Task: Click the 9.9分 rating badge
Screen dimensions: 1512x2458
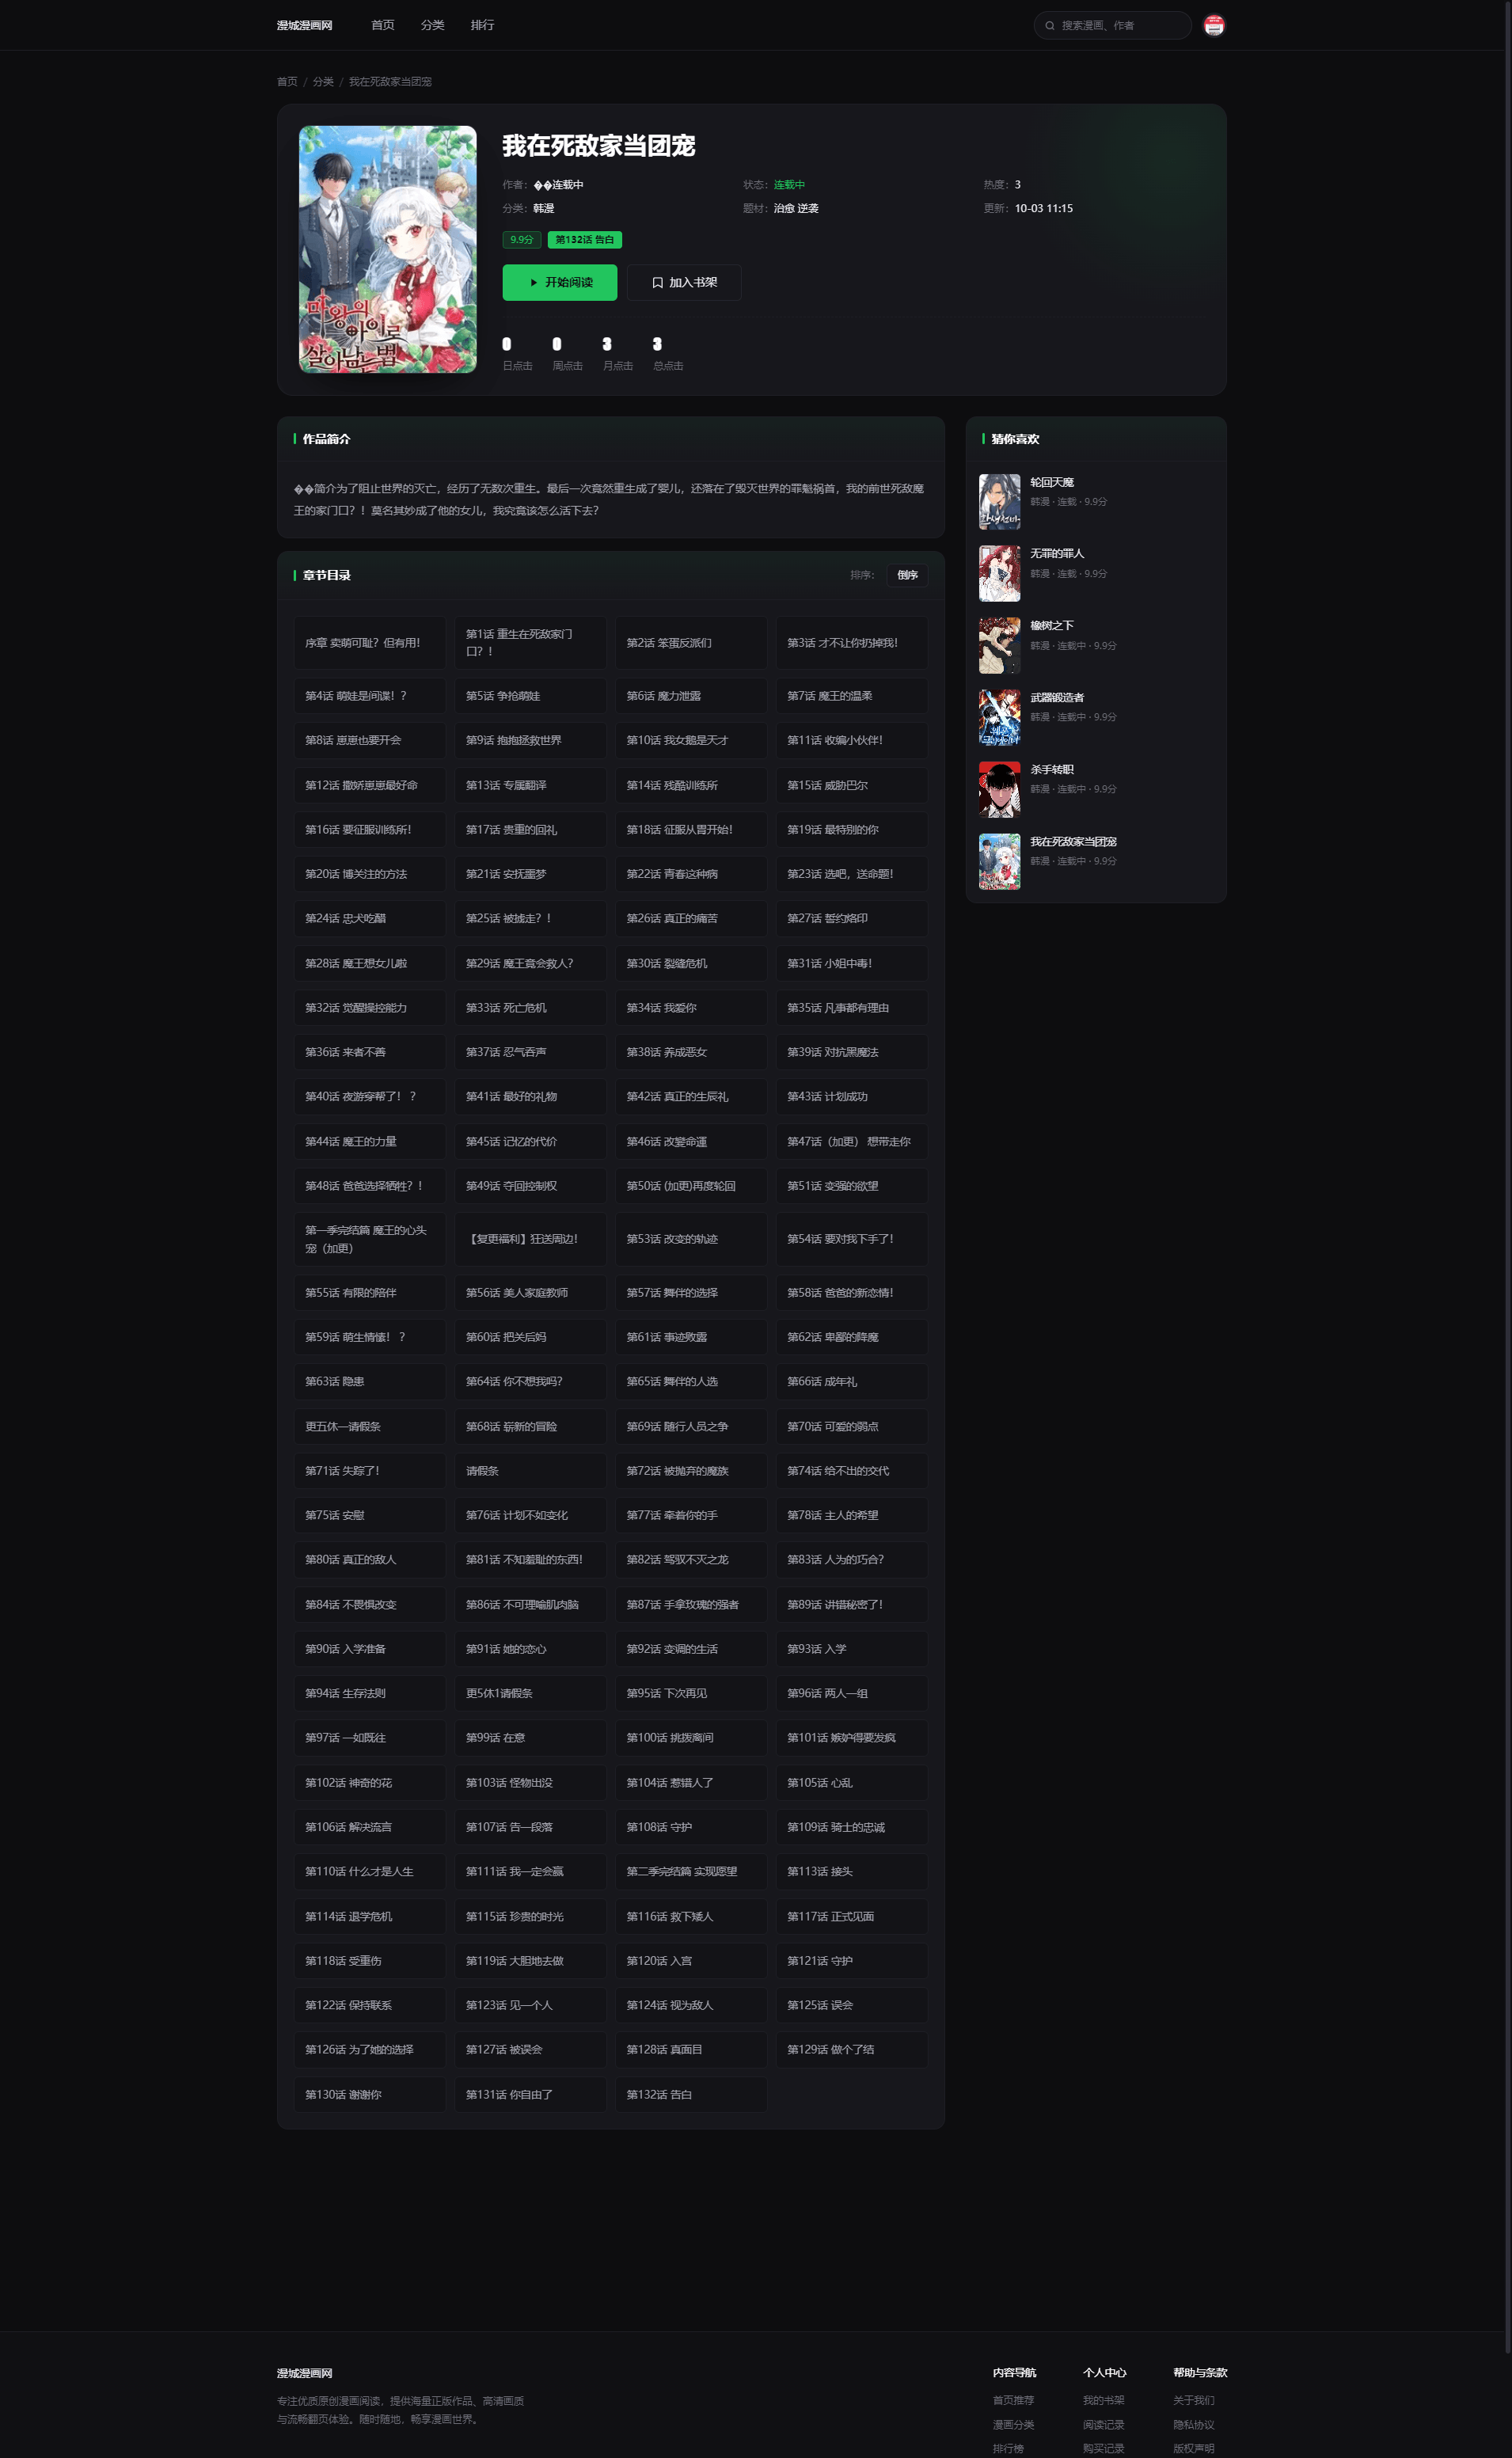Action: coord(522,240)
